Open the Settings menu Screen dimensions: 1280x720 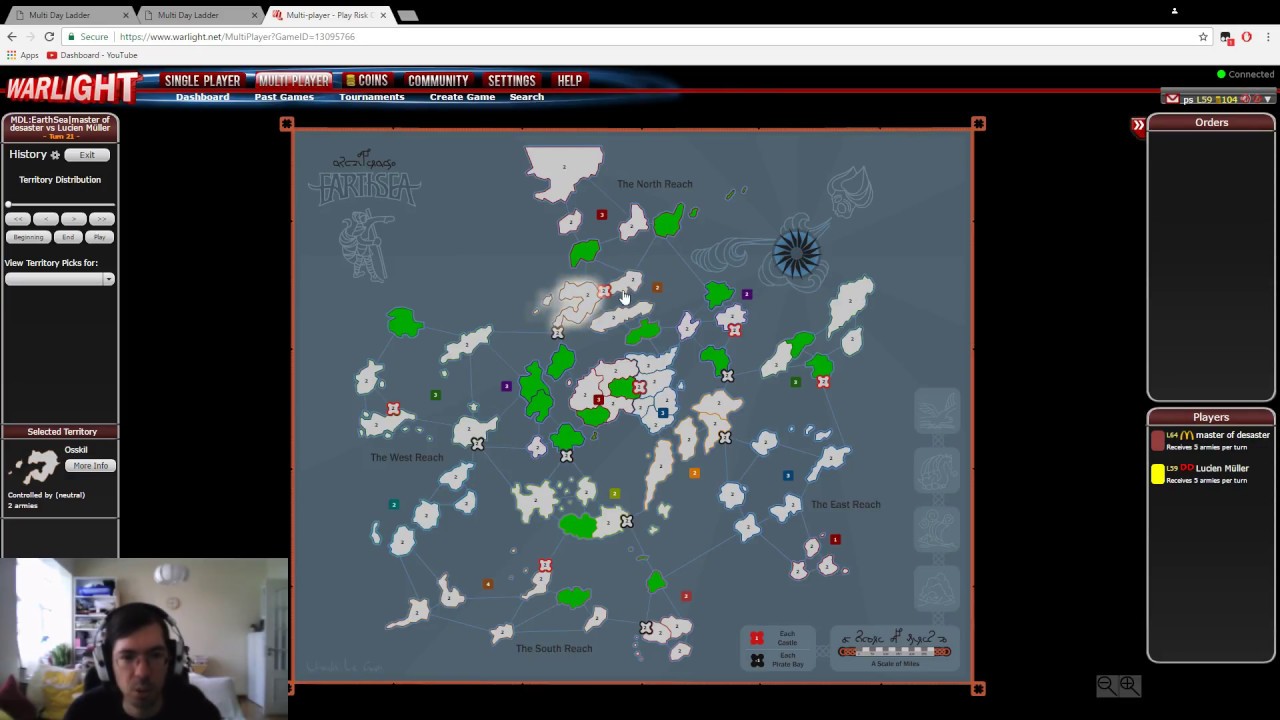click(x=511, y=80)
